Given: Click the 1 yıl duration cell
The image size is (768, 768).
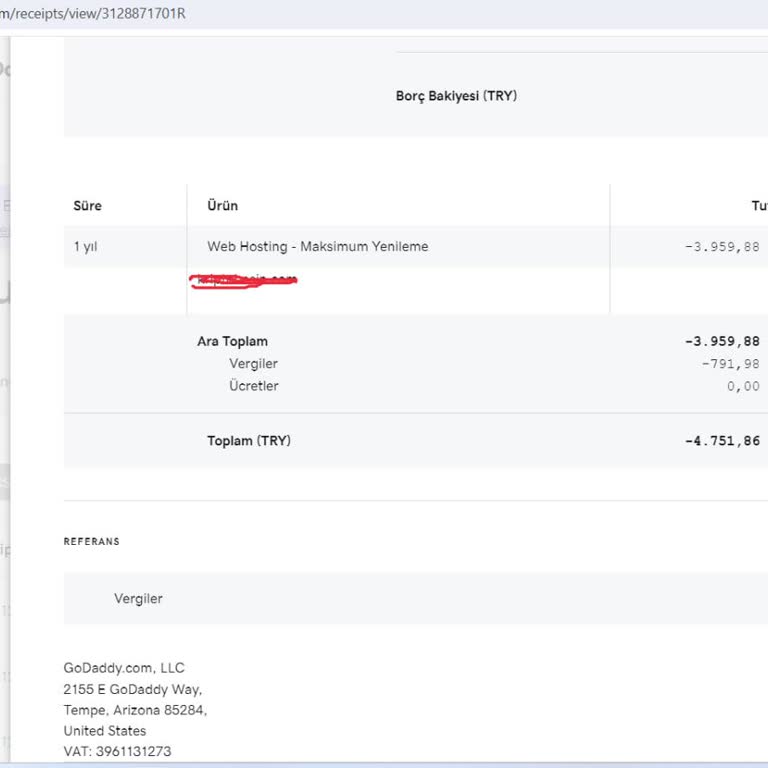Looking at the screenshot, I should 86,246.
